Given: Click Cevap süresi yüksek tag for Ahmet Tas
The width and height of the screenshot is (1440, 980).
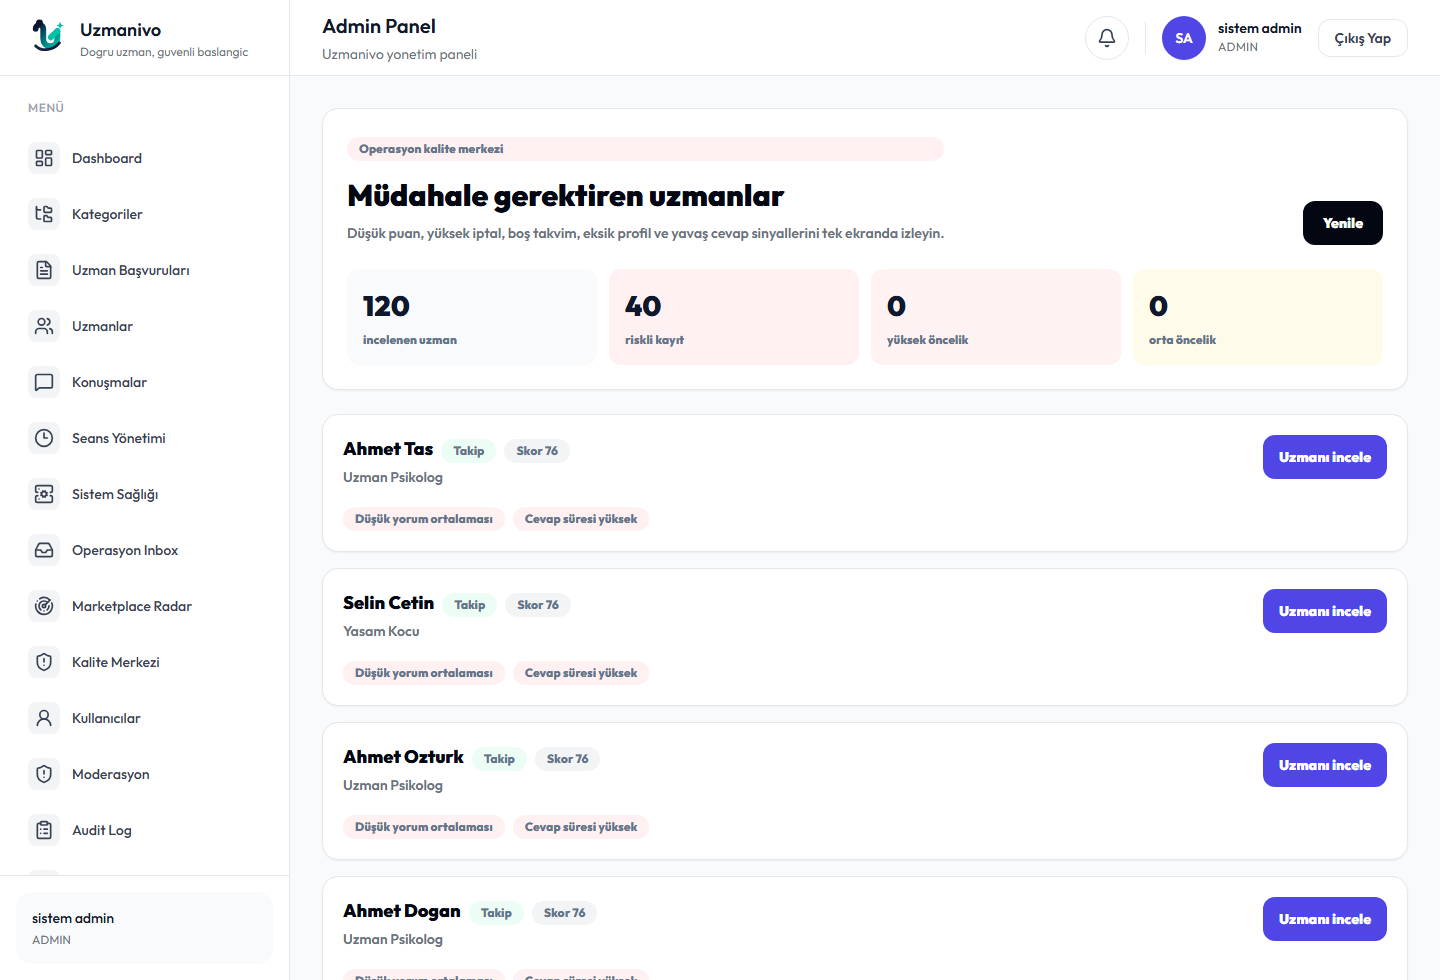Looking at the screenshot, I should 581,519.
